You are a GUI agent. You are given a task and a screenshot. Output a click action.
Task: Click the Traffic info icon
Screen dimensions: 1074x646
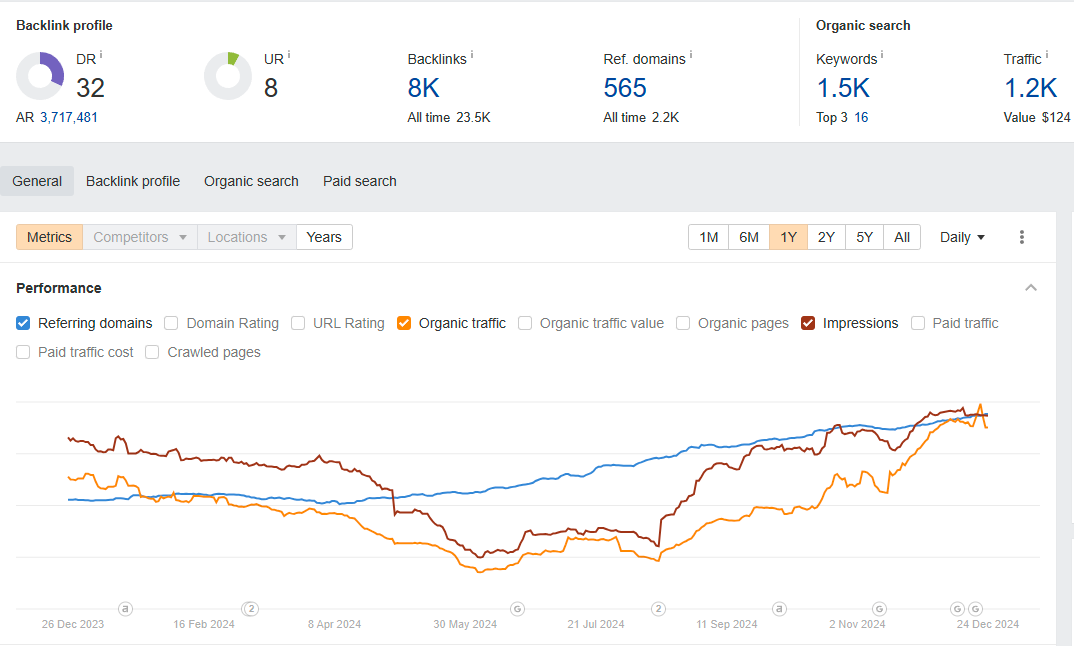(1047, 56)
